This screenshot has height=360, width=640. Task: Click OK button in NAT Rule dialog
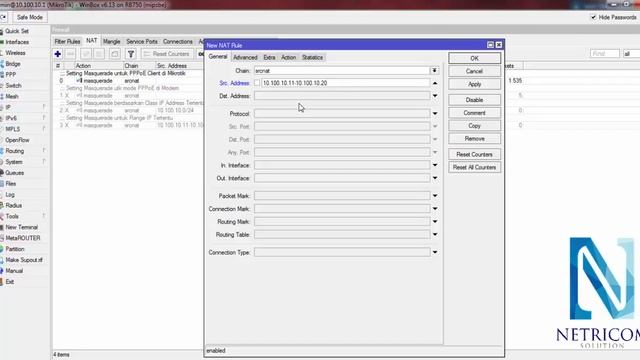point(474,58)
